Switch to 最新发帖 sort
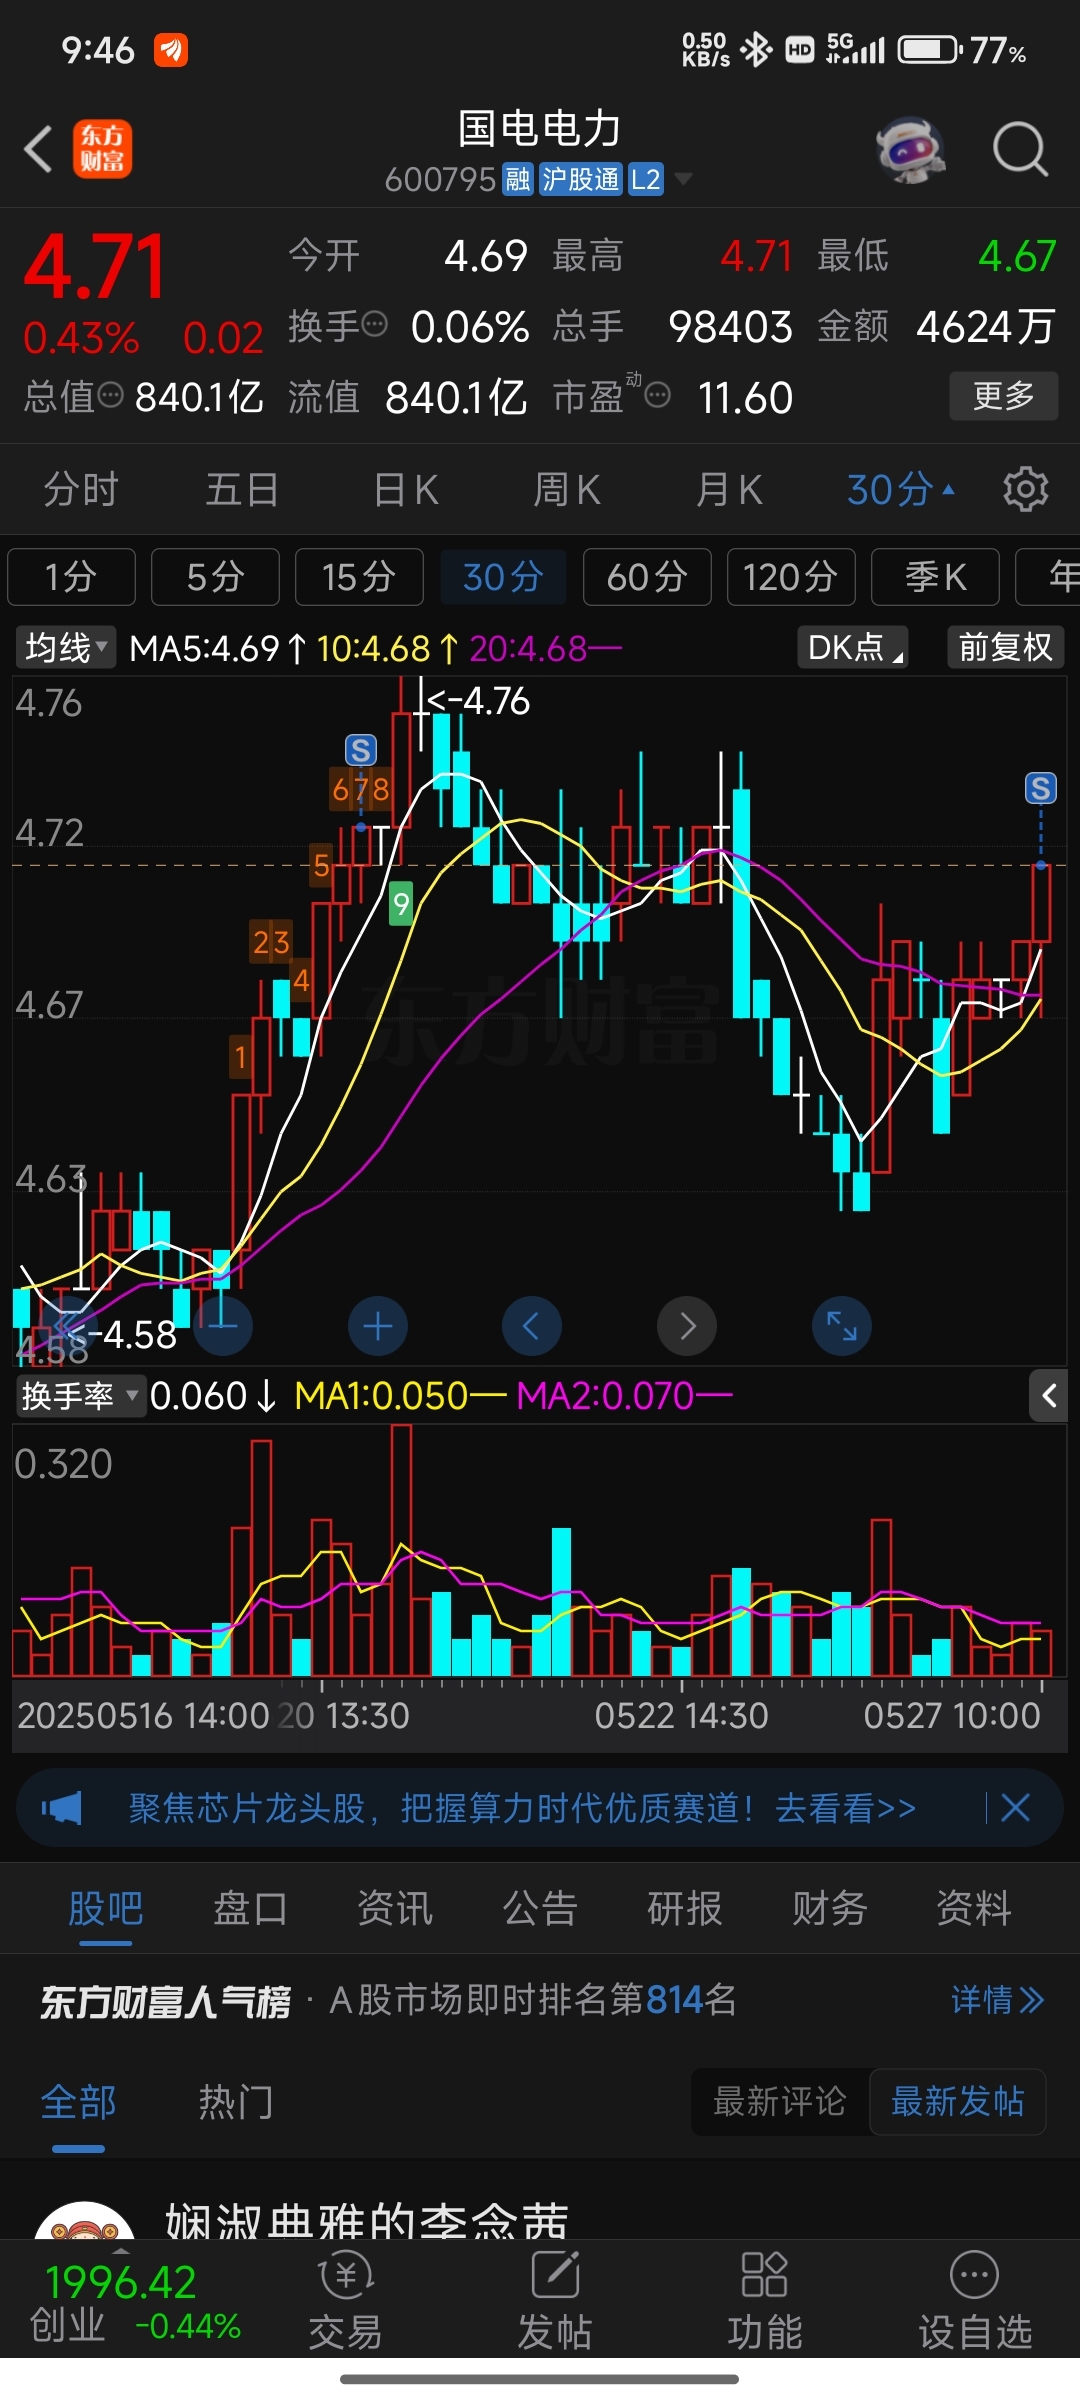The width and height of the screenshot is (1080, 2400). [x=958, y=2101]
